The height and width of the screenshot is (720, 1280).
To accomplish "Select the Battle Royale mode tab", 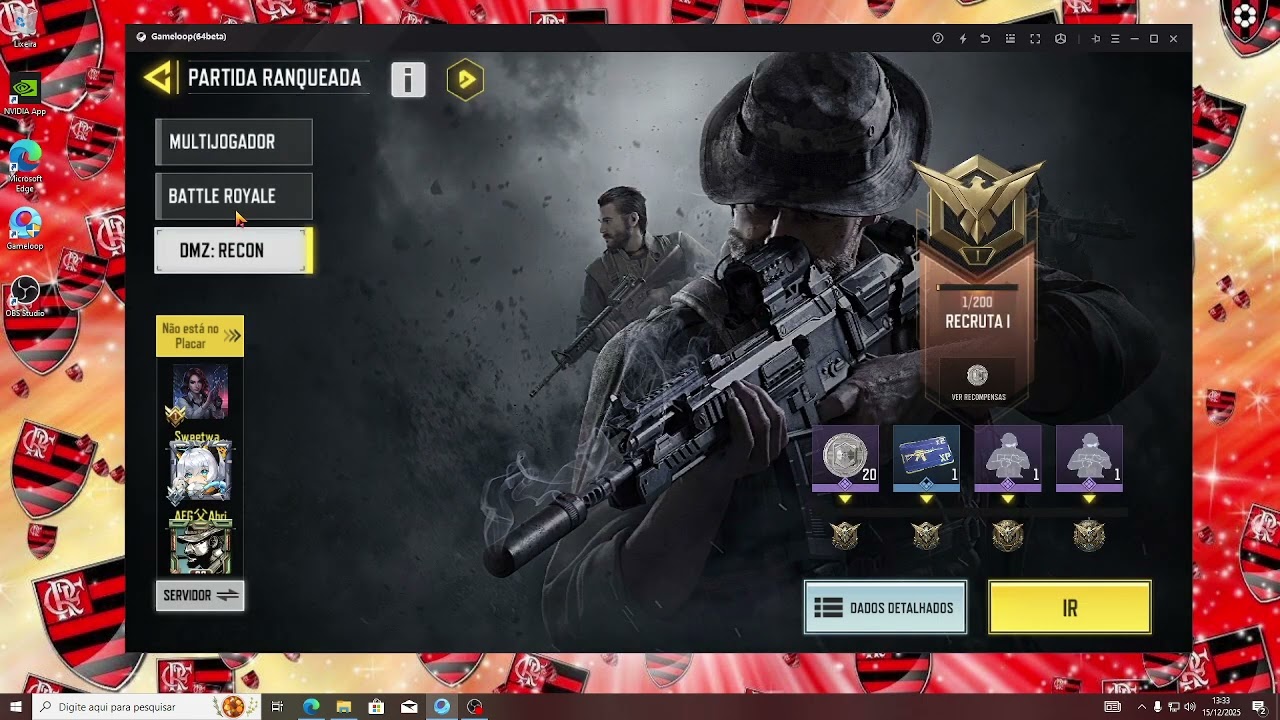I will 234,196.
